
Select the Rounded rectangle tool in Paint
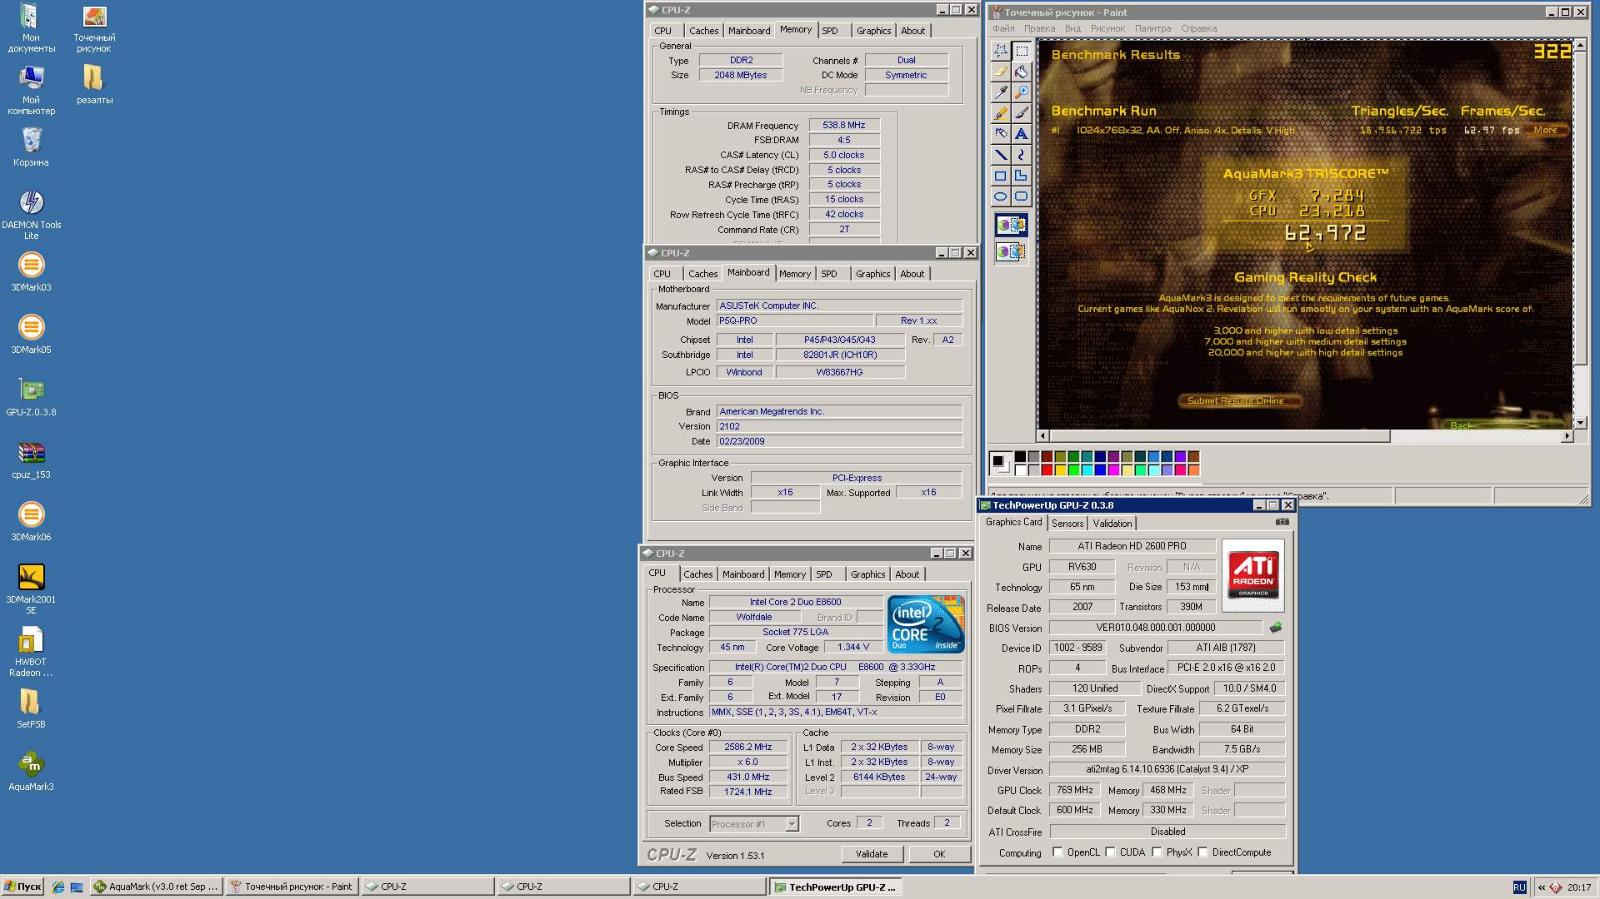point(1021,197)
